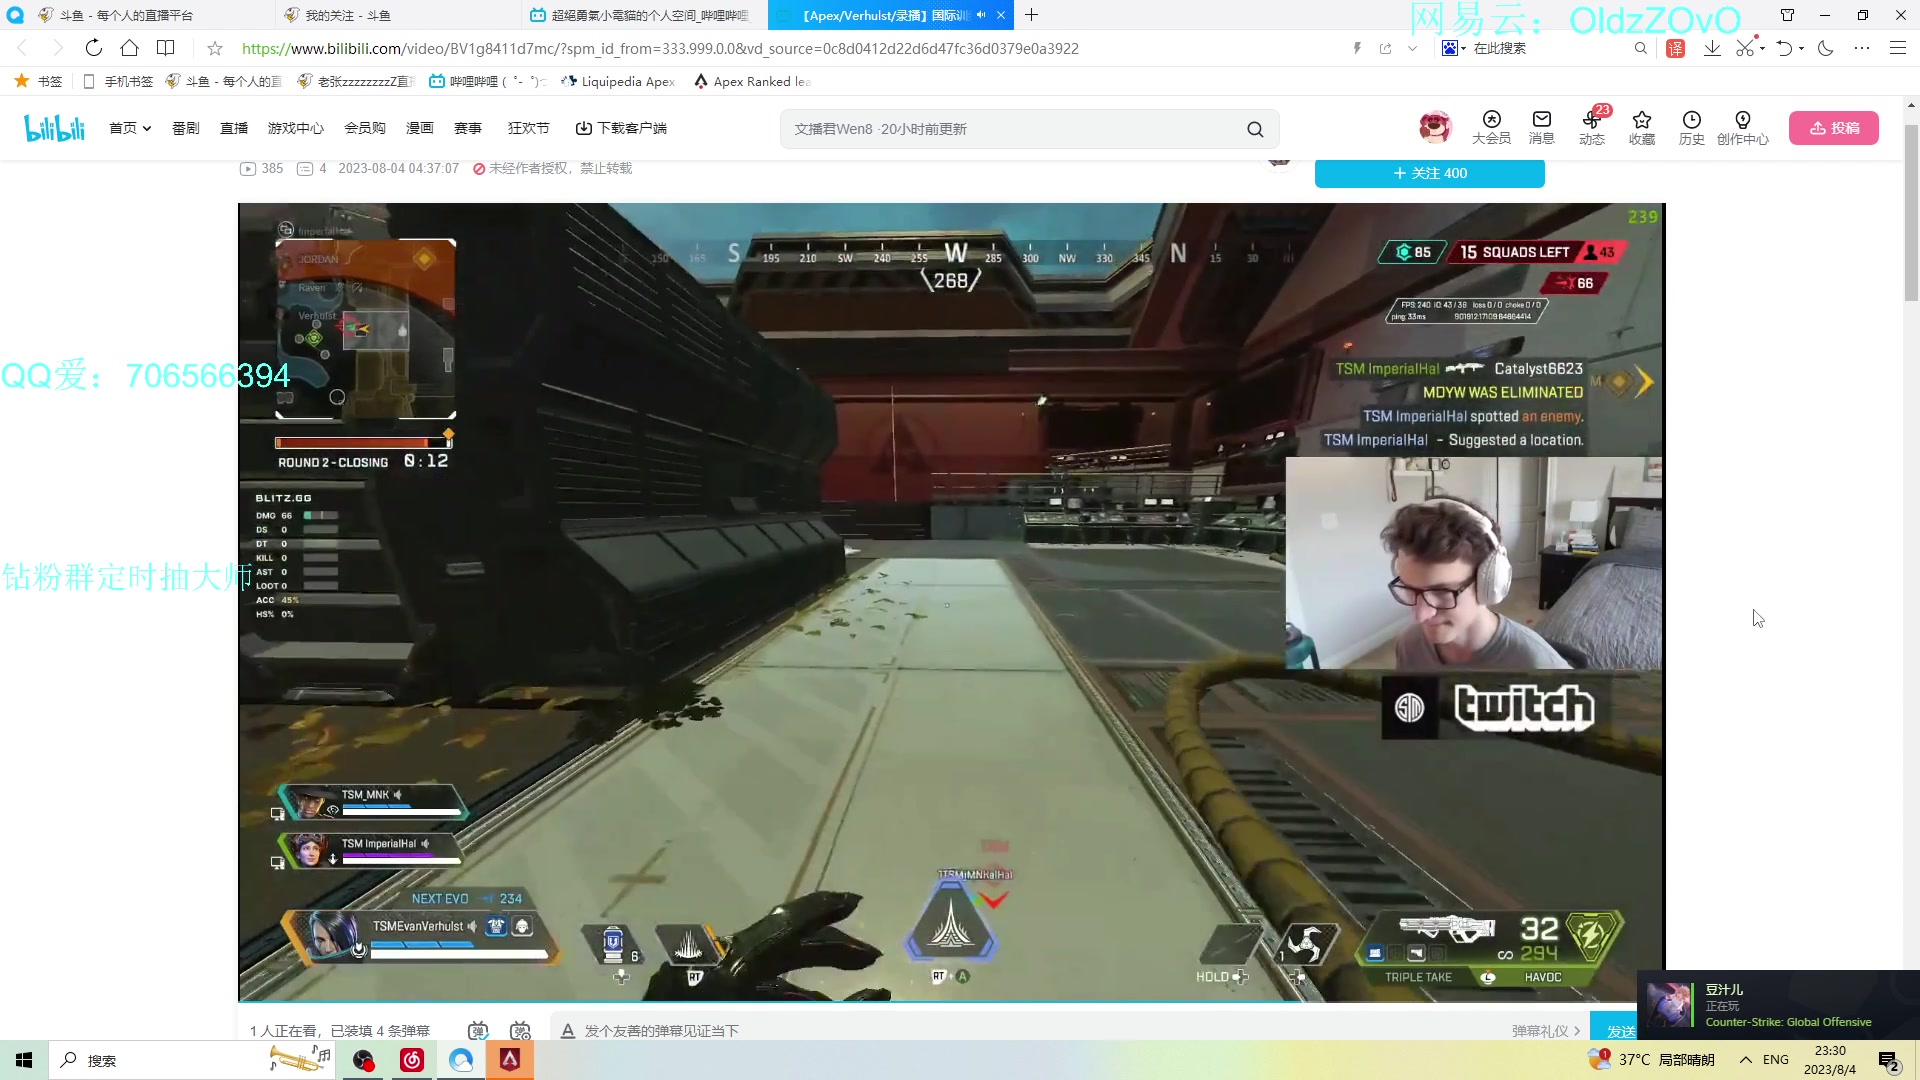Open NetEase Cloud Music in taskbar

coord(412,1060)
